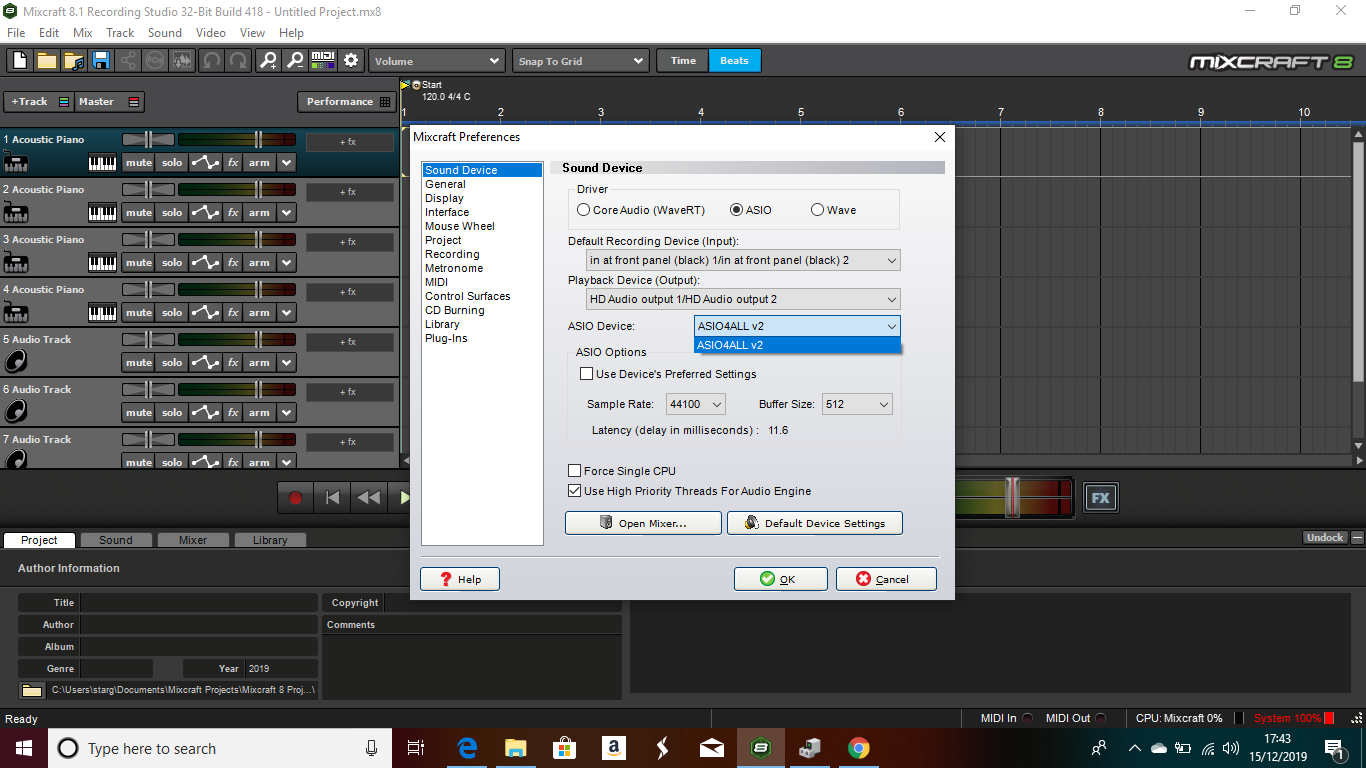This screenshot has width=1366, height=768.
Task: Save the project with the floppy disk icon
Action: click(x=100, y=61)
